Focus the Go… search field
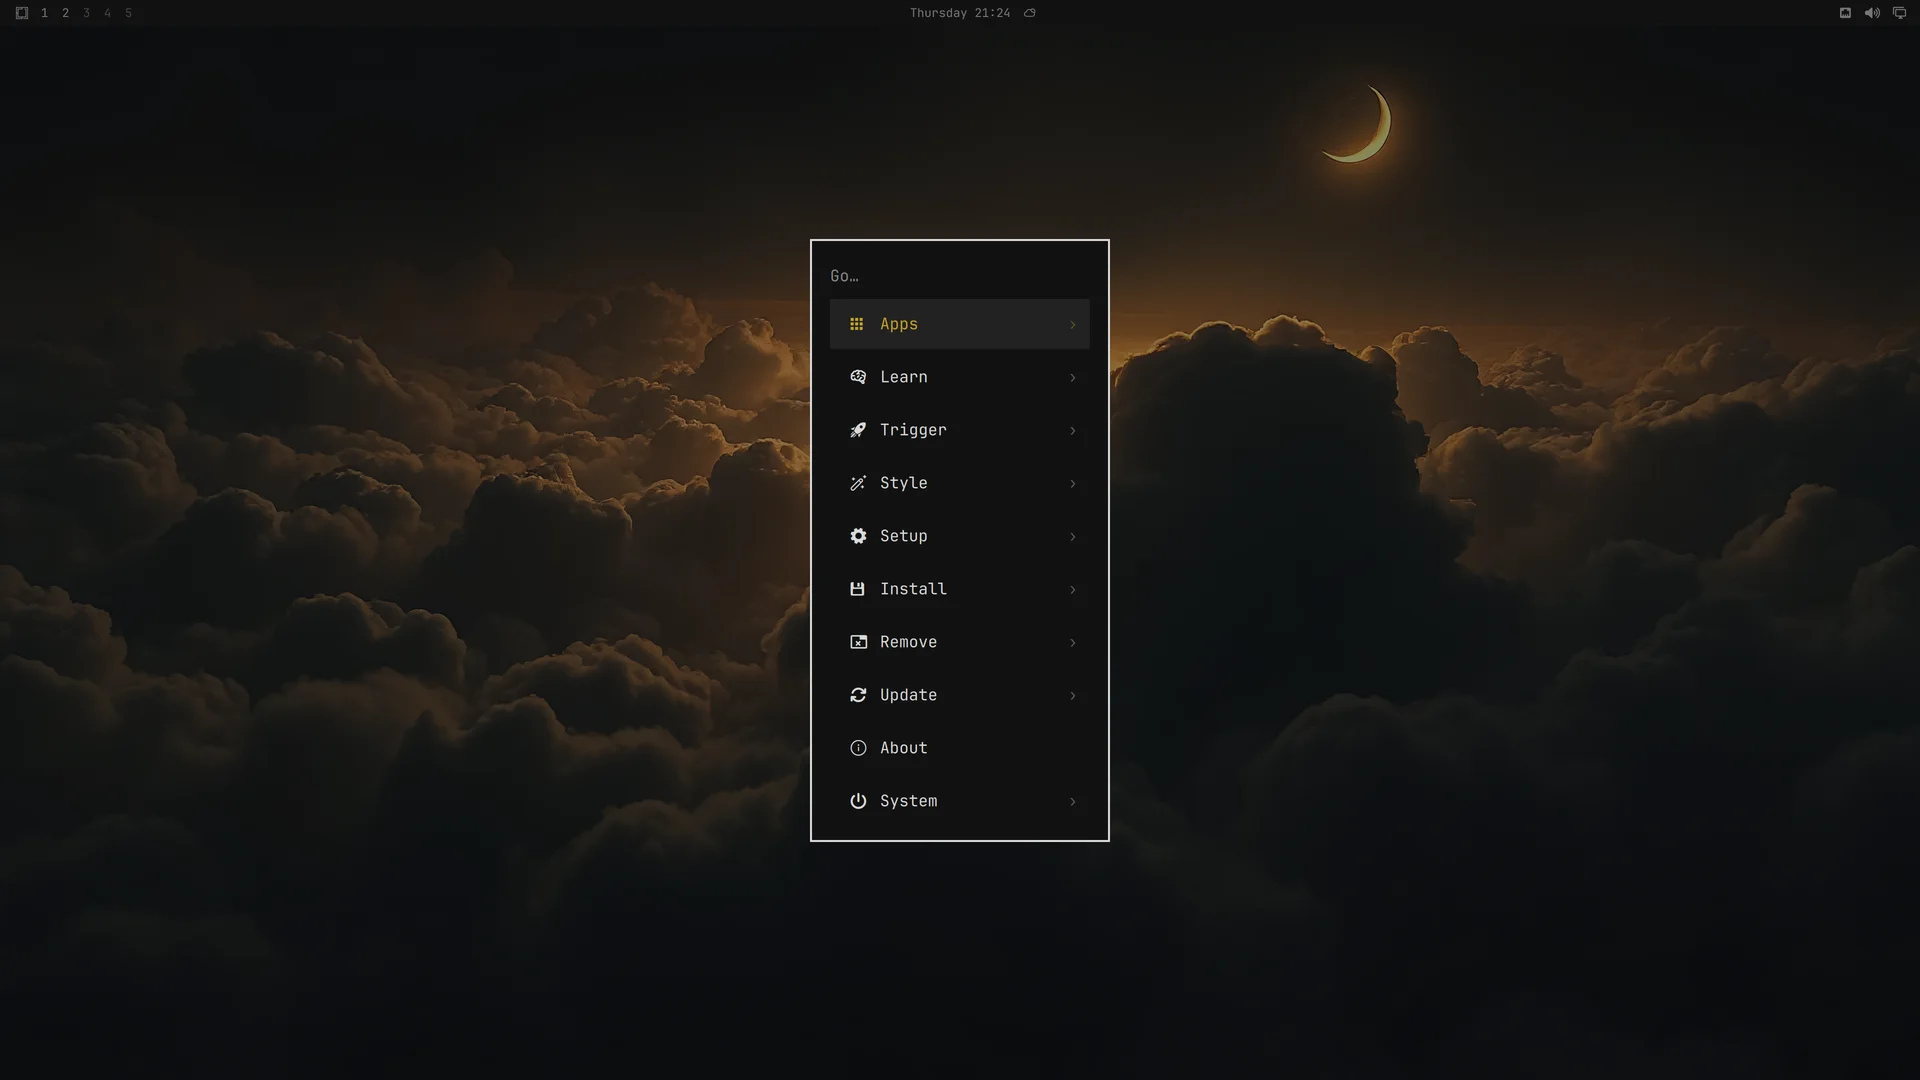This screenshot has height=1080, width=1920. coord(959,276)
